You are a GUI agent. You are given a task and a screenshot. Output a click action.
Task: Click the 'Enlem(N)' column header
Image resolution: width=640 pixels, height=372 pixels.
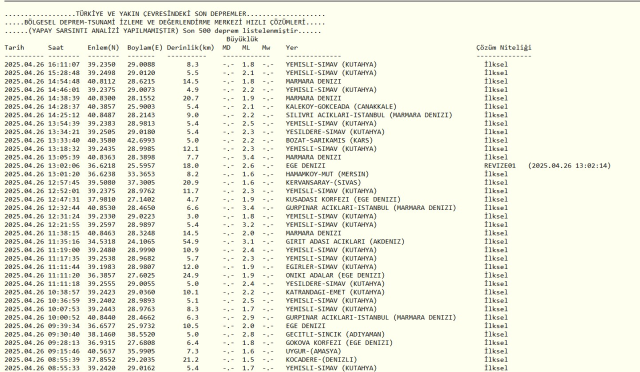pos(103,48)
